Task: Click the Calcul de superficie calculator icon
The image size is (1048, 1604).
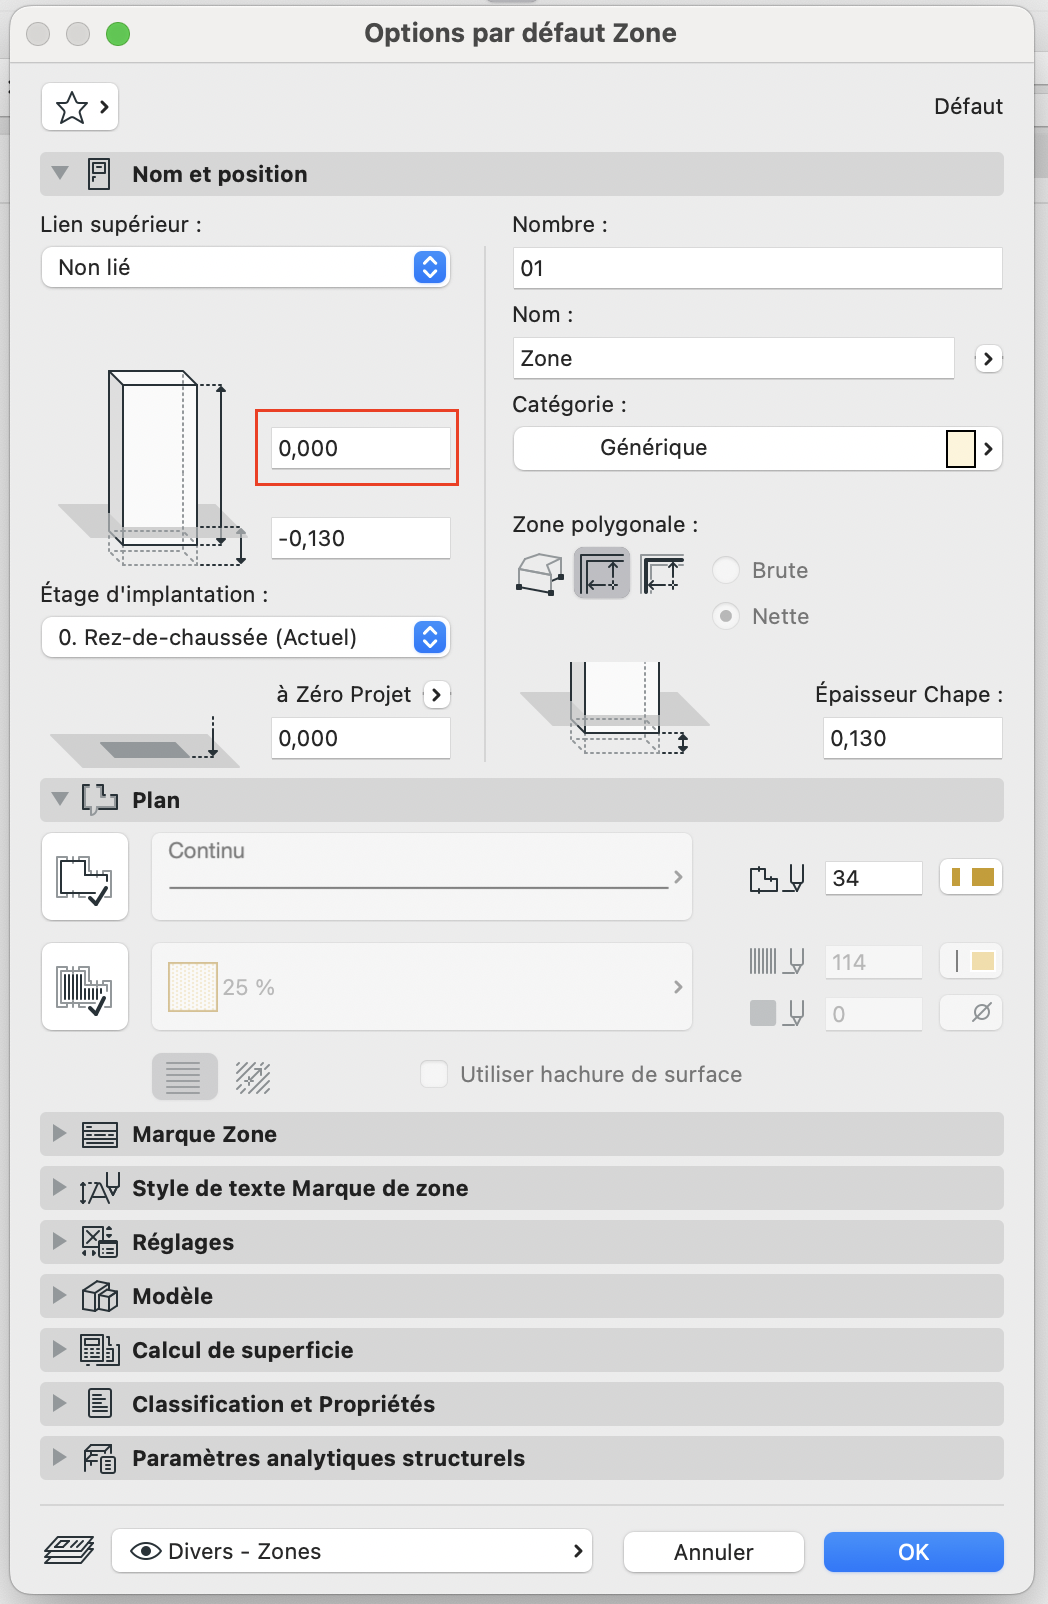Action: point(100,1350)
